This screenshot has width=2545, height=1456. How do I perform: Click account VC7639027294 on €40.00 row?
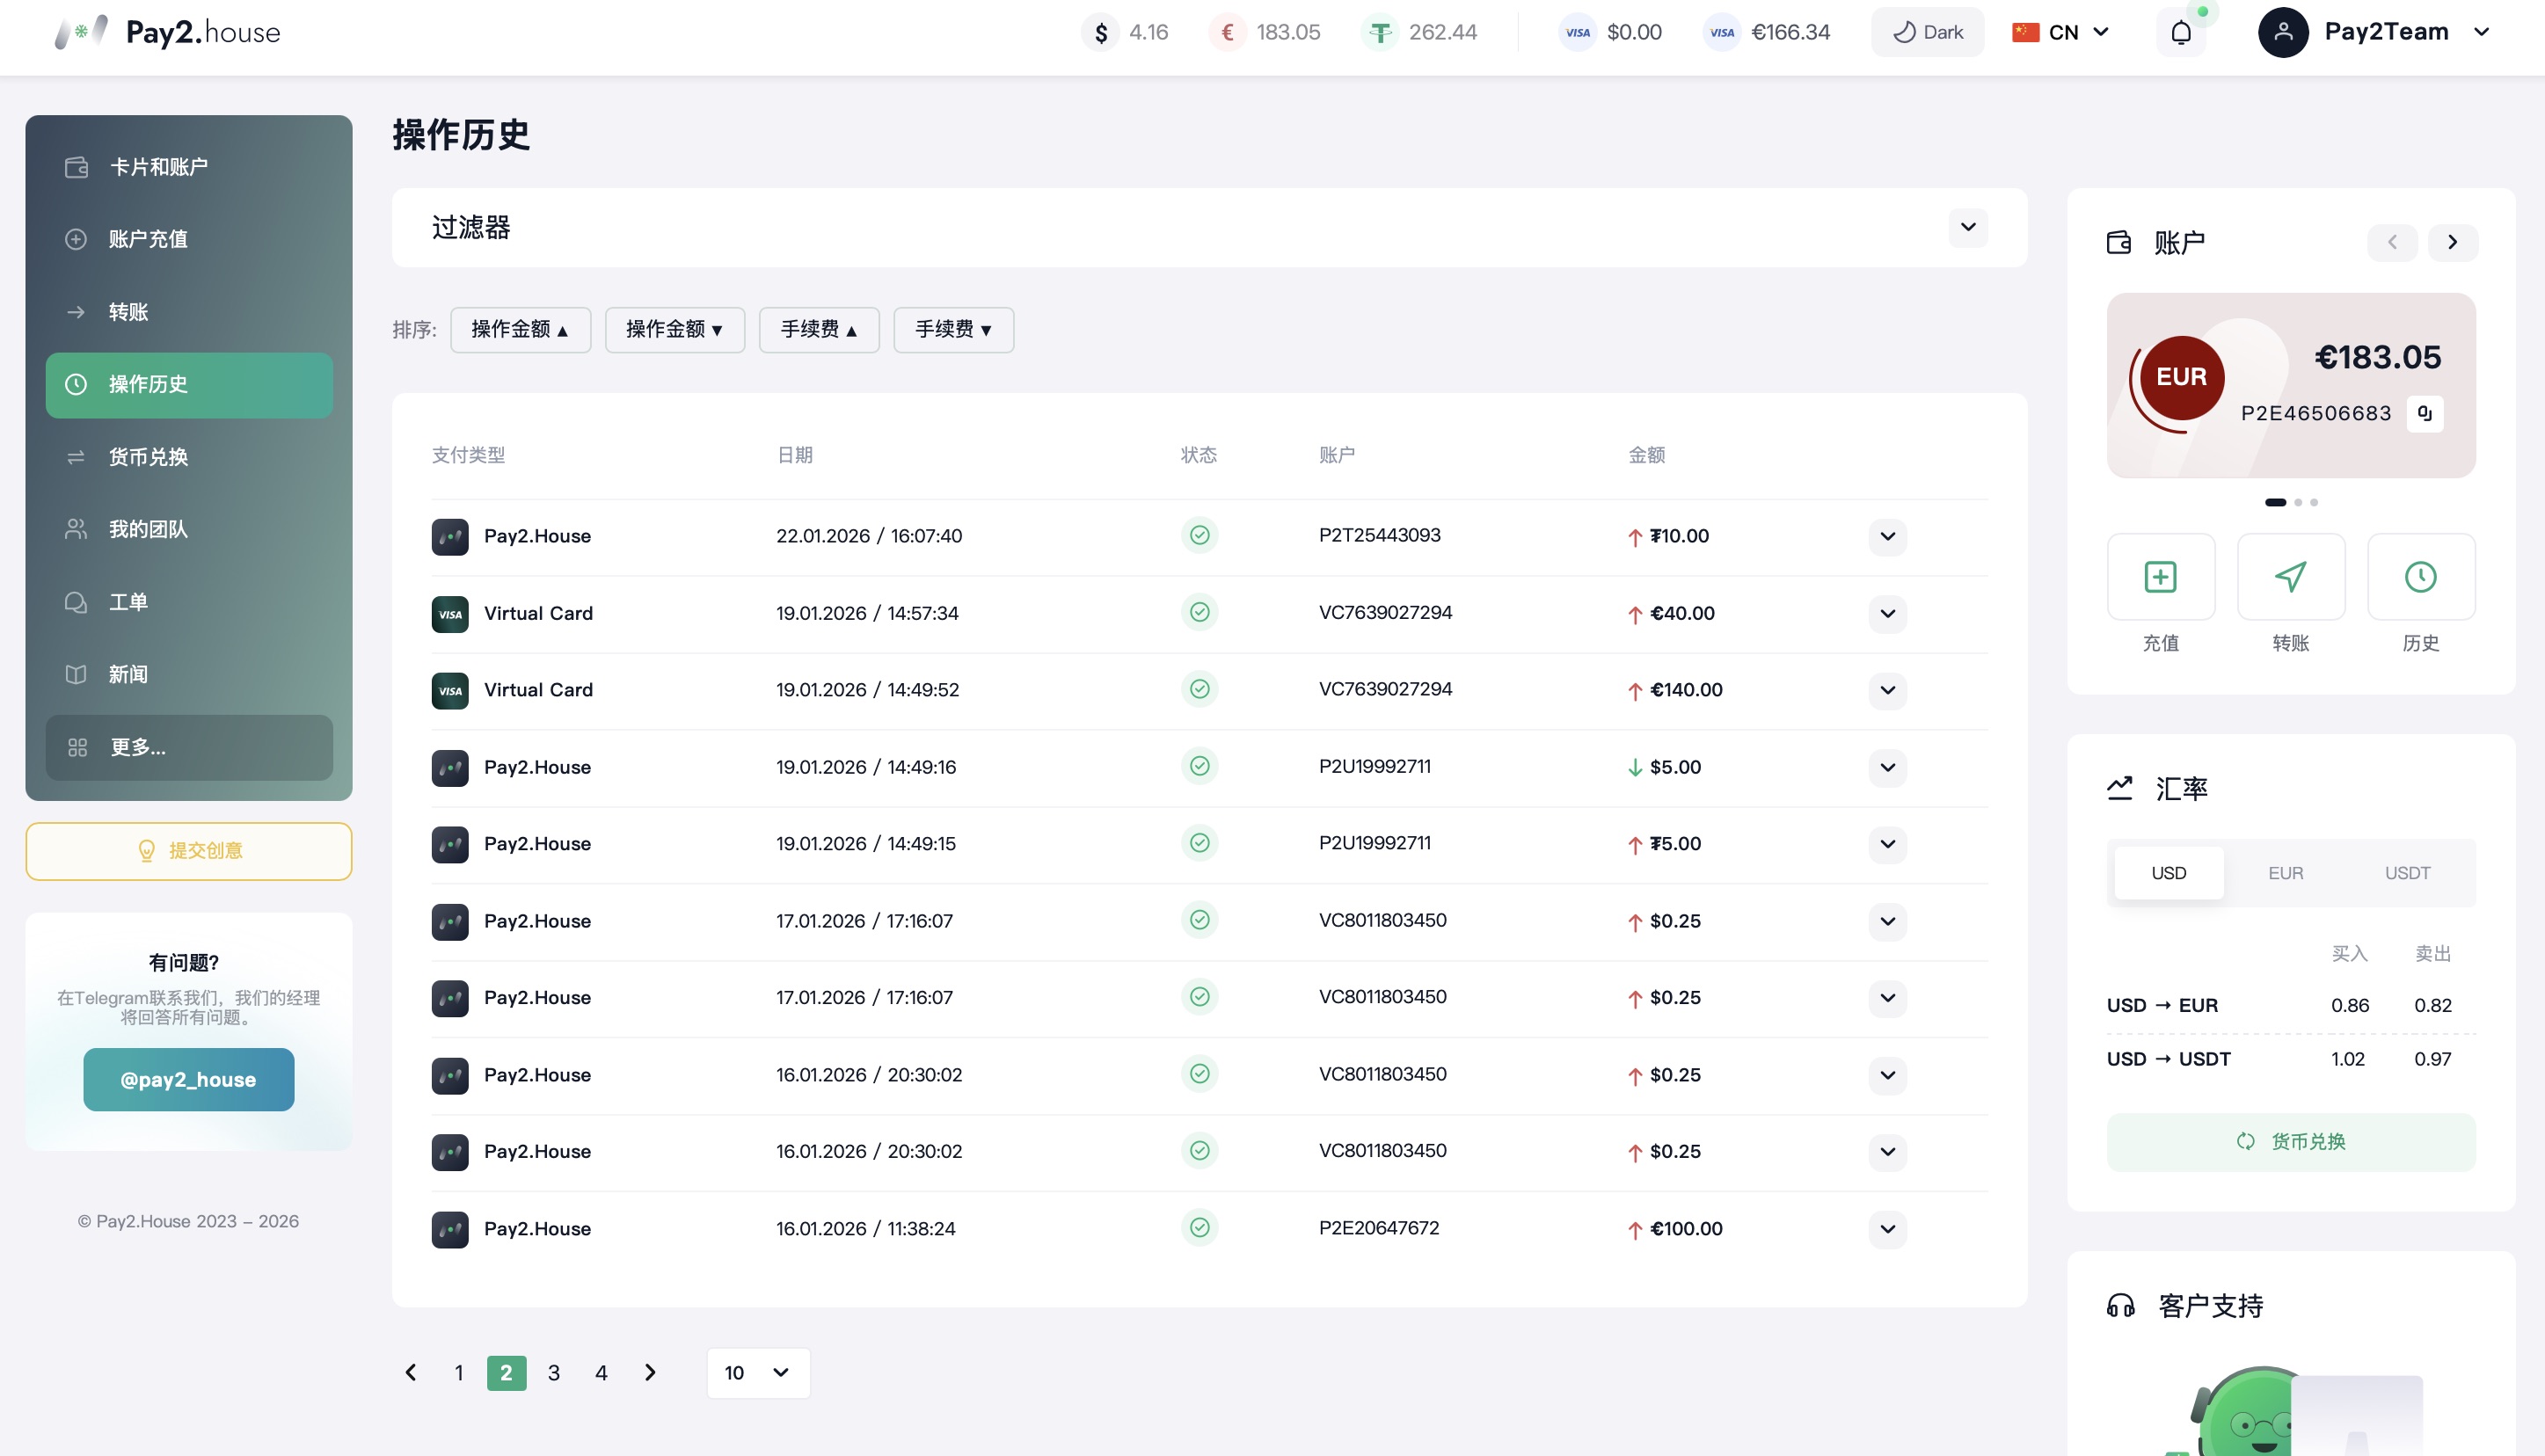tap(1385, 612)
